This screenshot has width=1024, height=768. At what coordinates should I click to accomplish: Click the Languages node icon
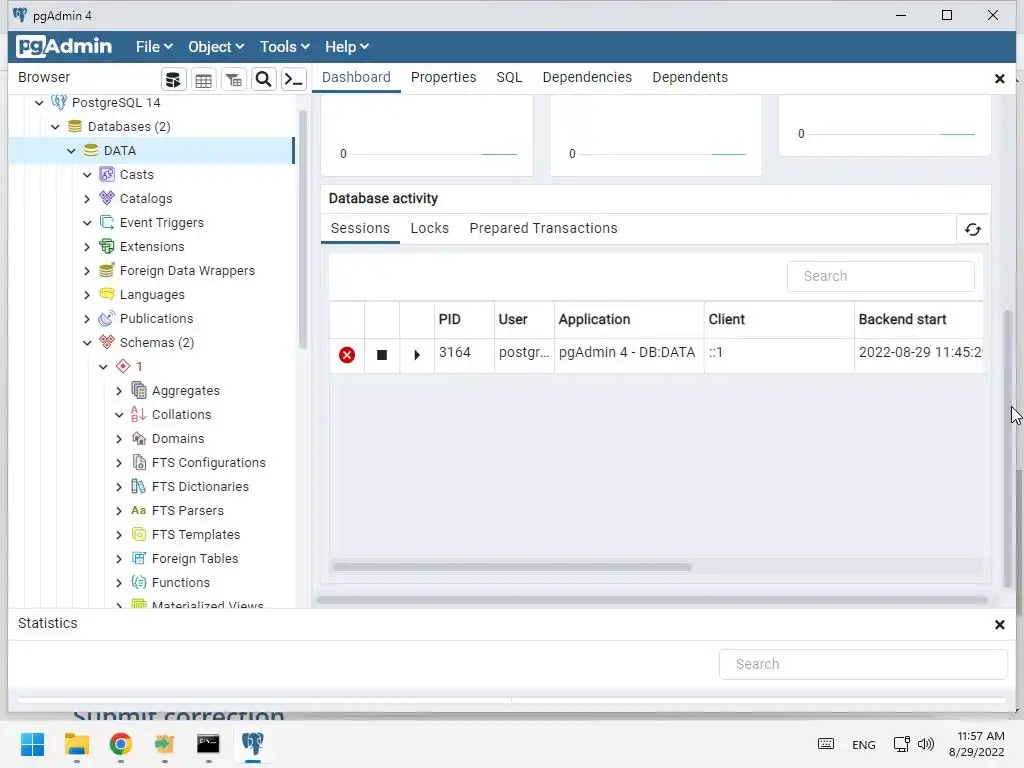[106, 294]
